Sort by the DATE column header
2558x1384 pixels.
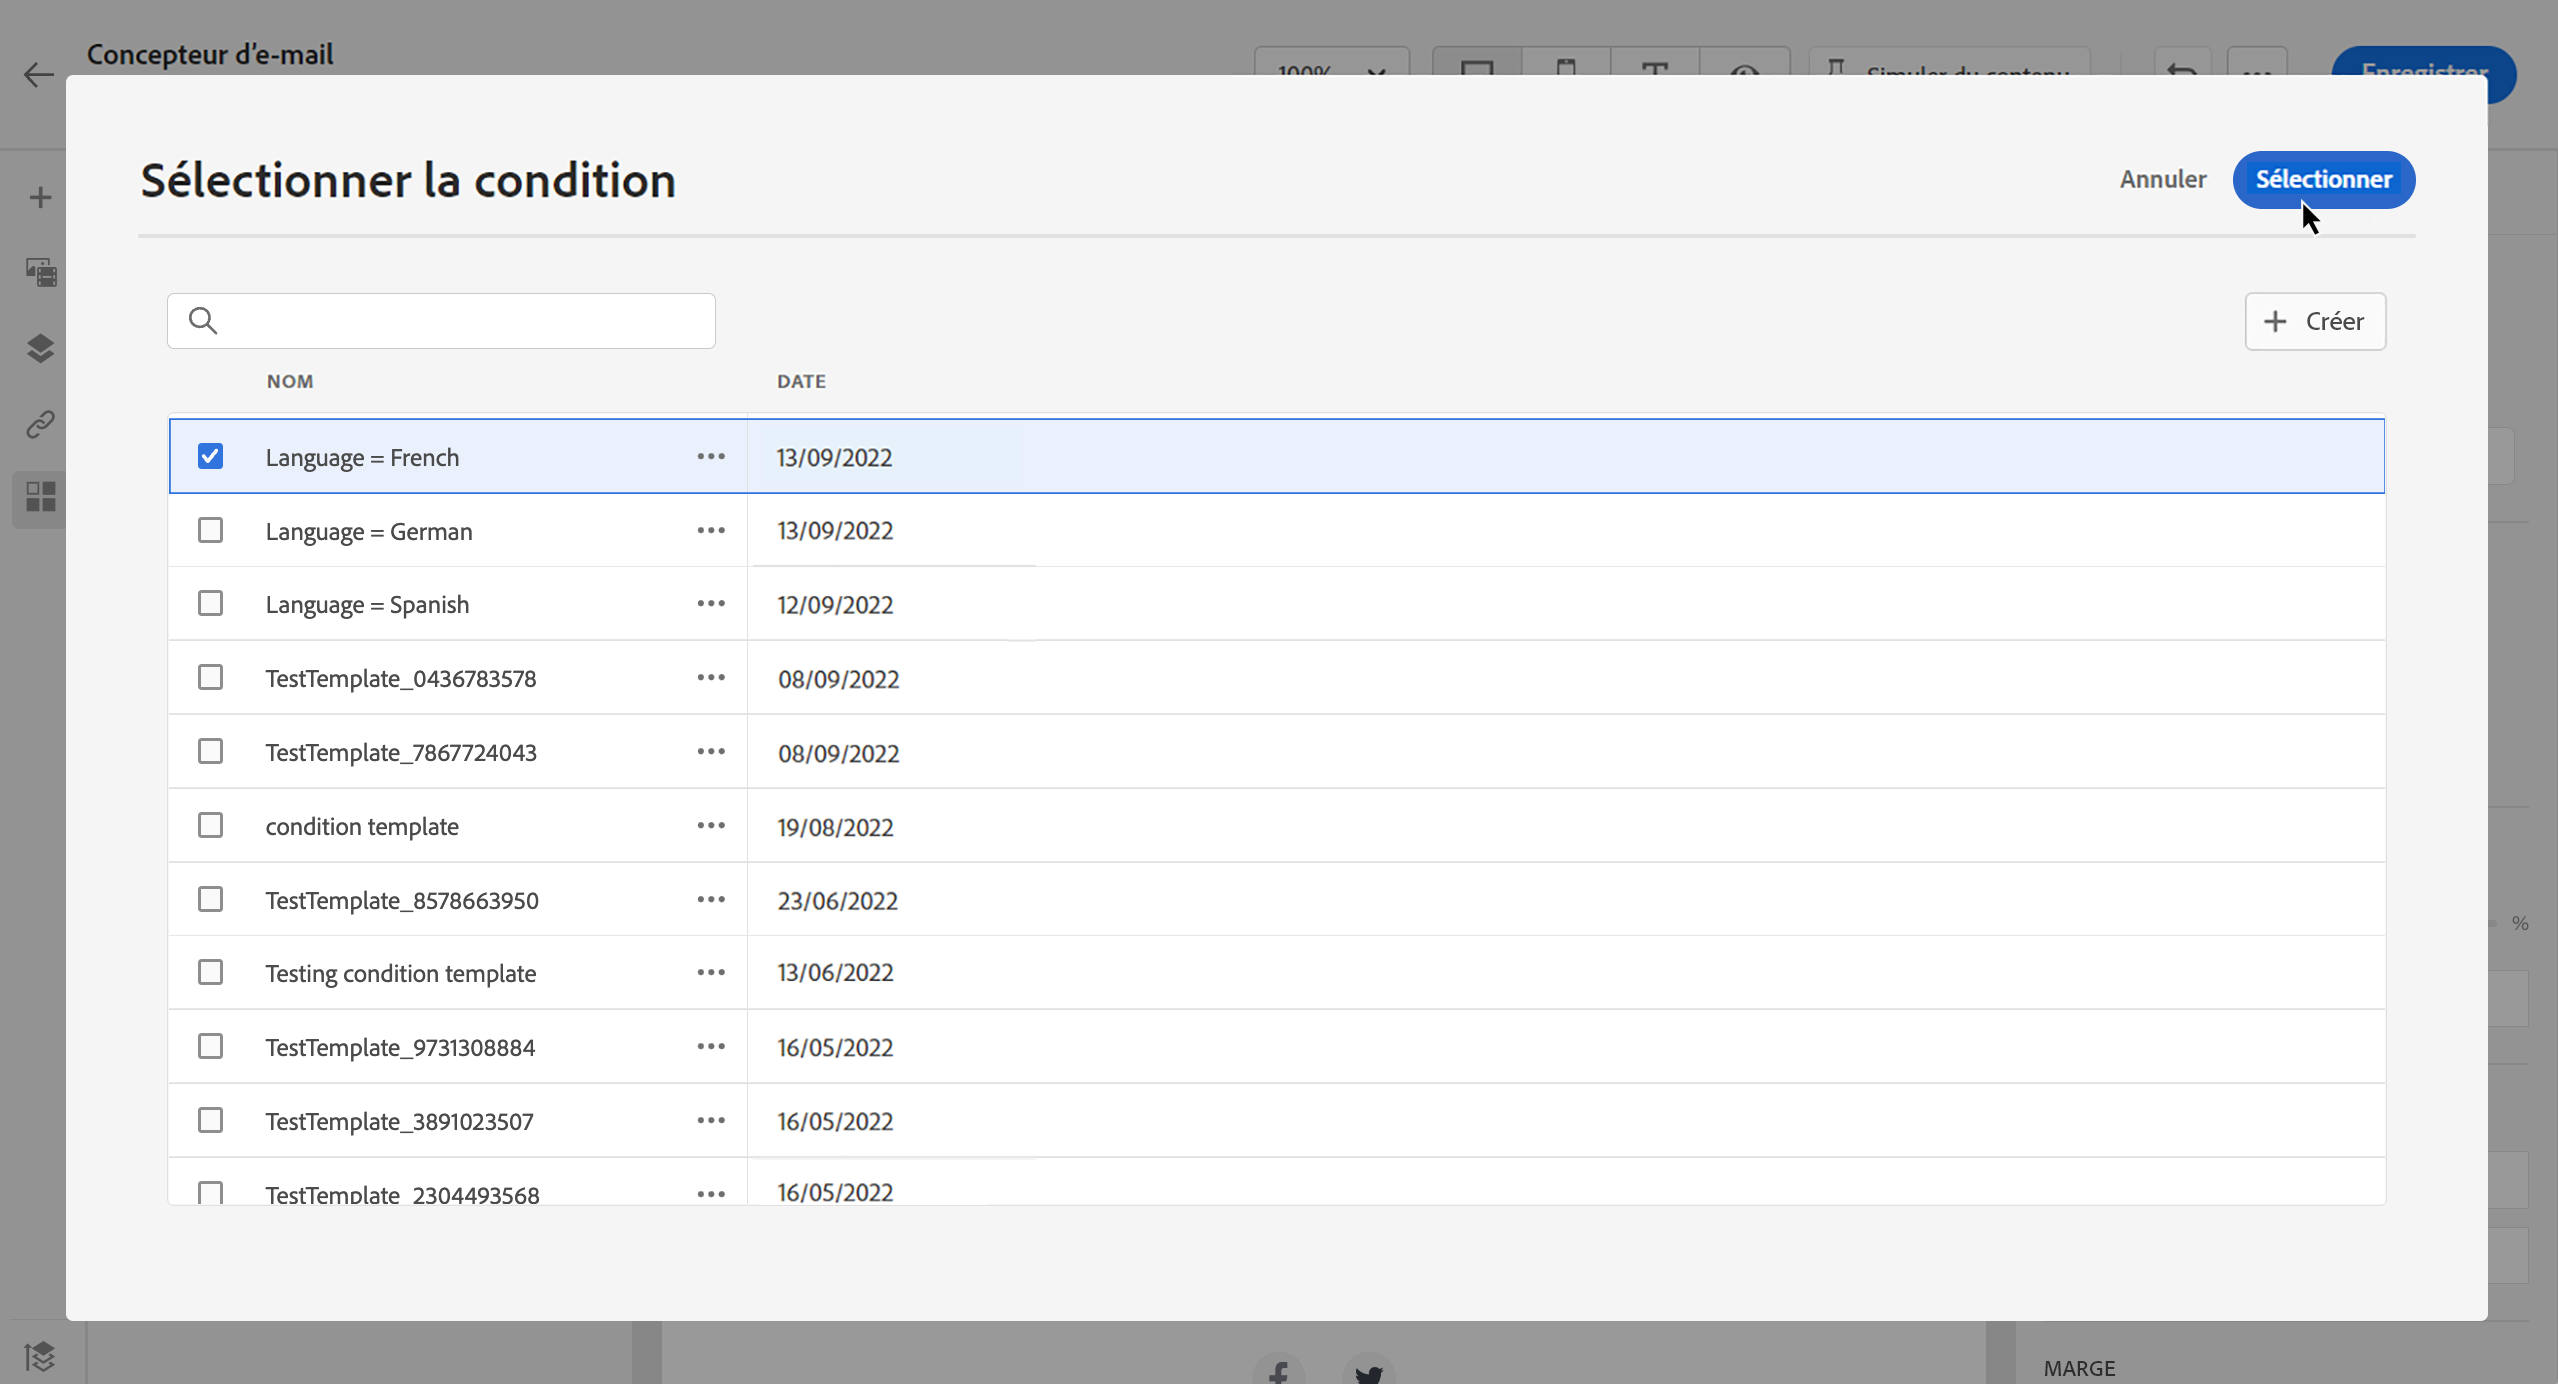click(x=801, y=381)
